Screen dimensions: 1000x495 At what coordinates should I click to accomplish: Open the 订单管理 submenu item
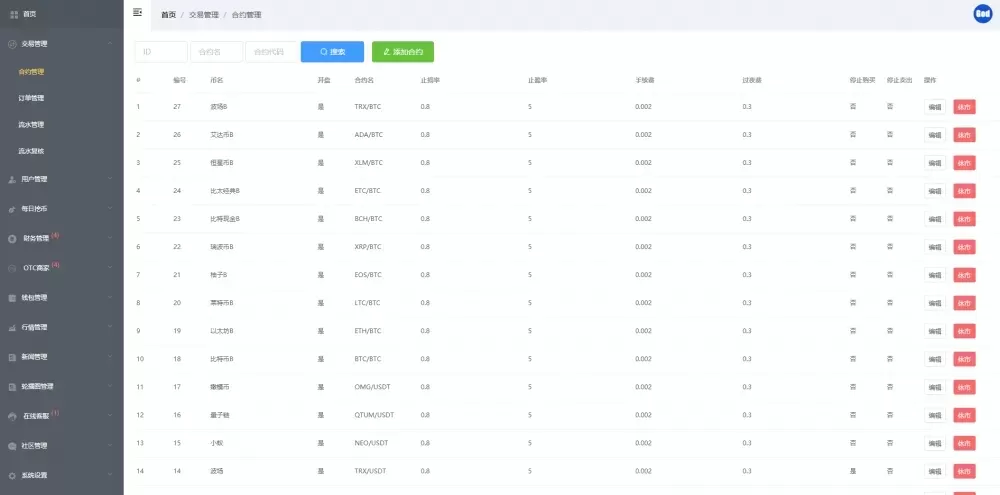click(31, 98)
